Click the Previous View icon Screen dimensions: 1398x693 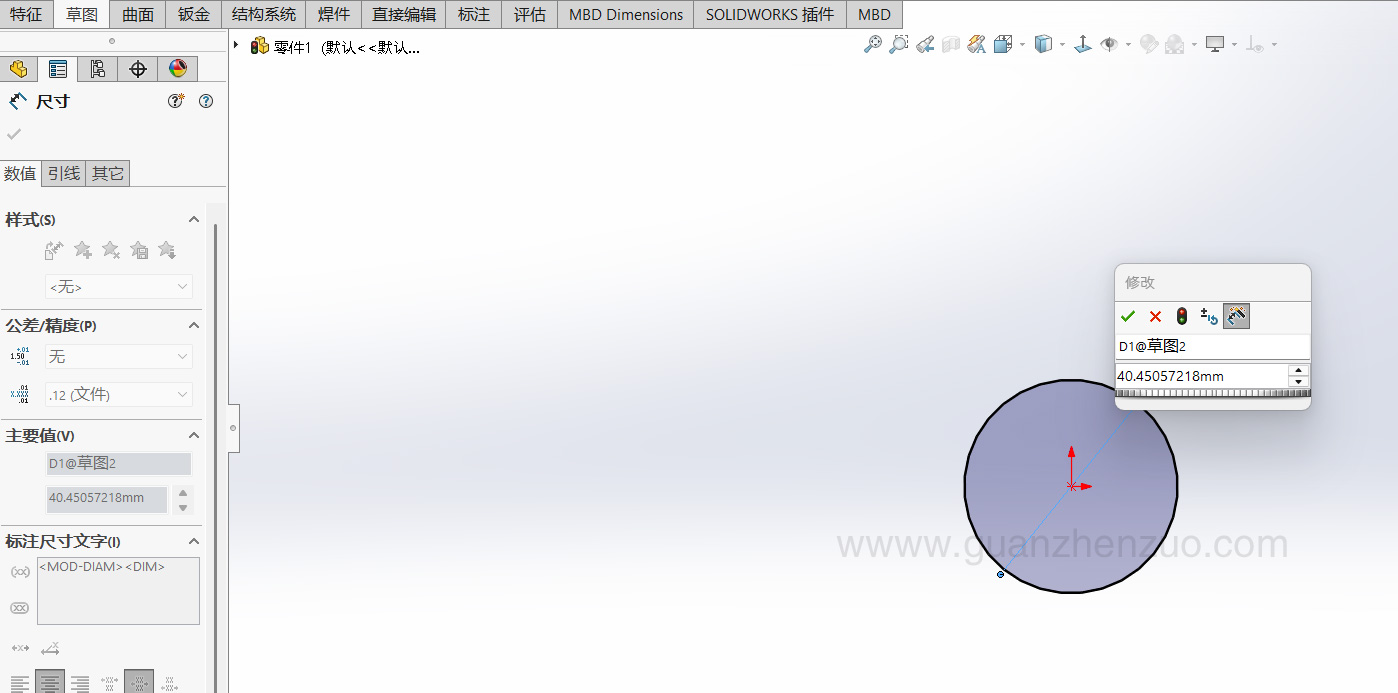925,44
